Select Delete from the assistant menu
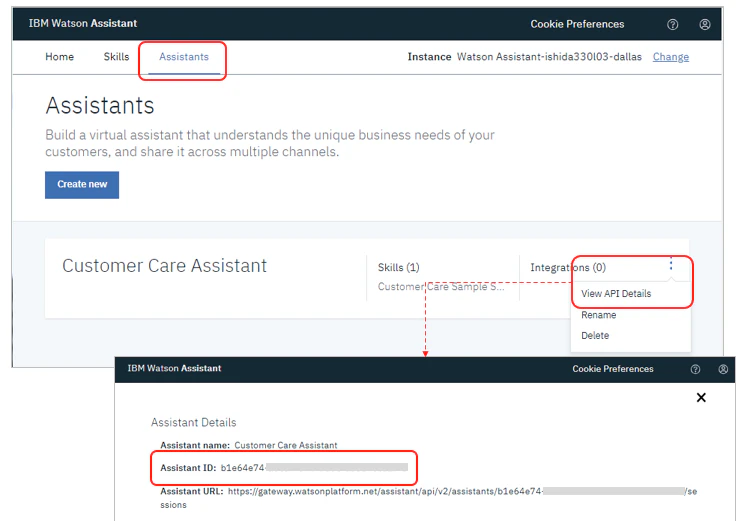Screen dimensions: 755x521 click(595, 336)
